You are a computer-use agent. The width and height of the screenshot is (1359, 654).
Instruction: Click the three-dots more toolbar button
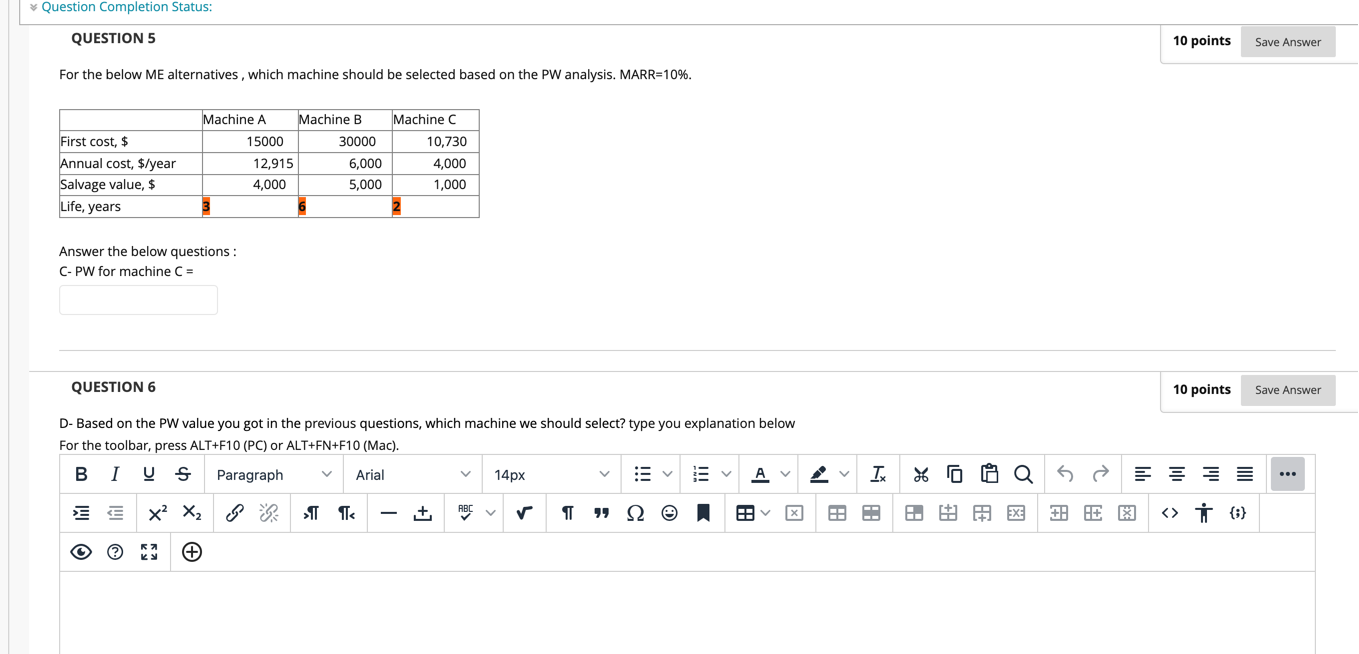point(1288,474)
